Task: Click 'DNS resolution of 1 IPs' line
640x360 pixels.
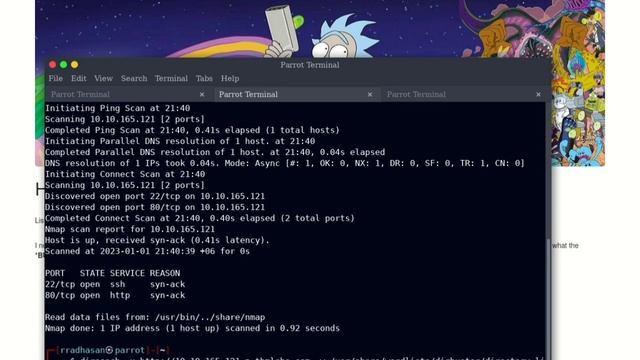Action: coord(284,163)
